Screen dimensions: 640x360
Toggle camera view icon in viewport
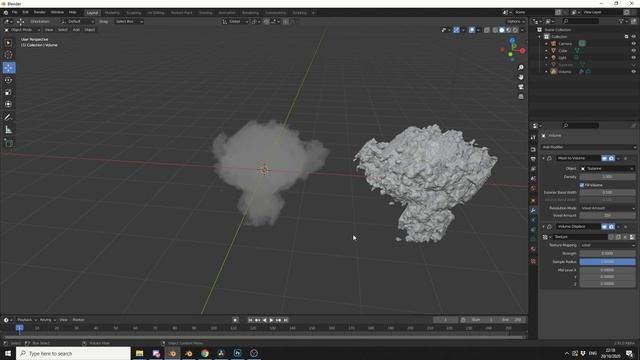click(x=521, y=87)
